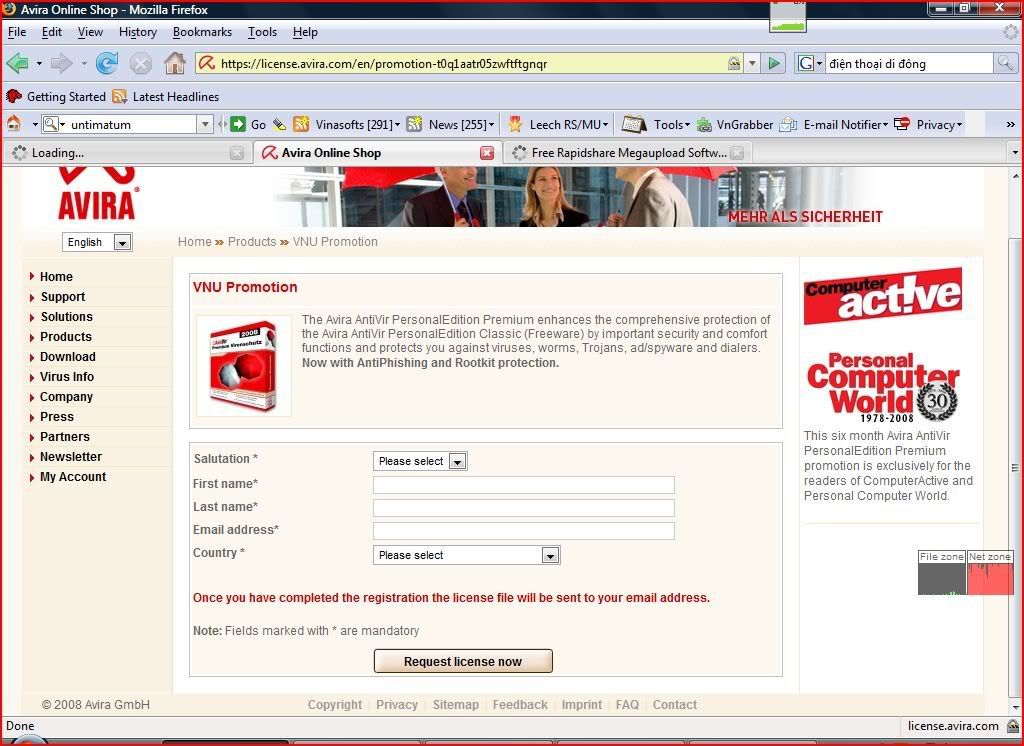
Task: Open the address bar history dropdown arrow
Action: (752, 63)
